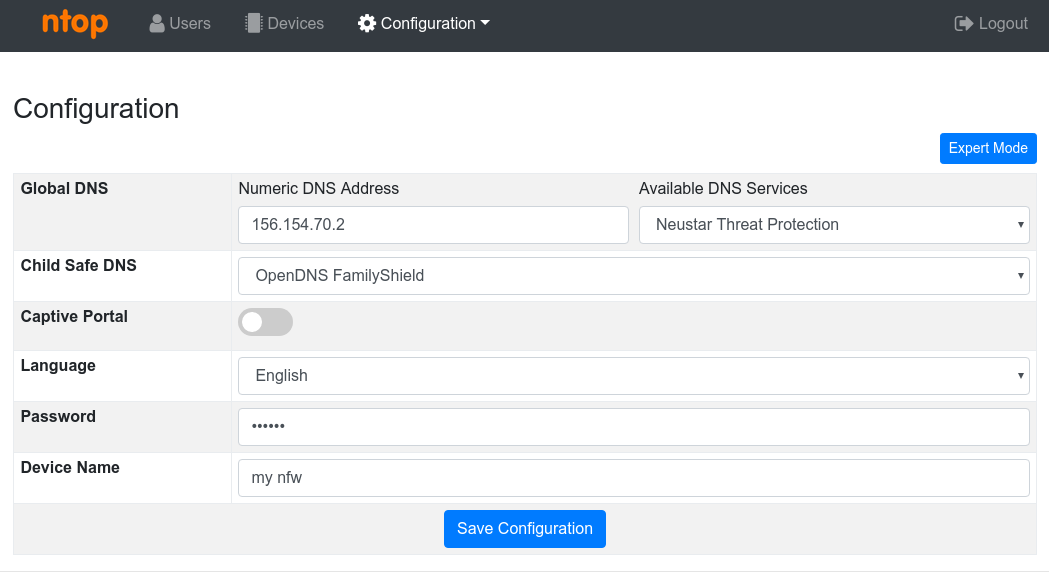
Task: Open the Language dropdown
Action: [x=634, y=376]
